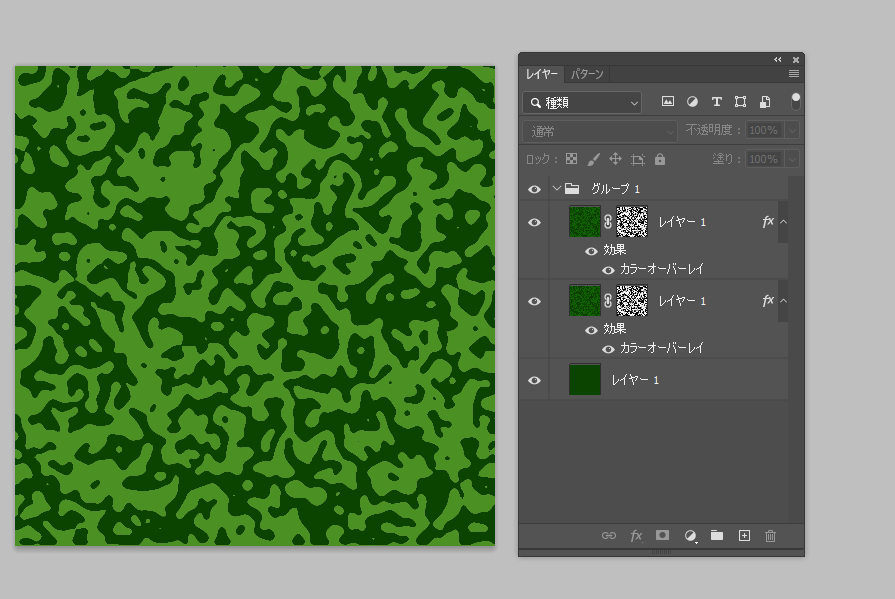895x599 pixels.
Task: Toggle layer filtering switch on or off
Action: coord(796,101)
